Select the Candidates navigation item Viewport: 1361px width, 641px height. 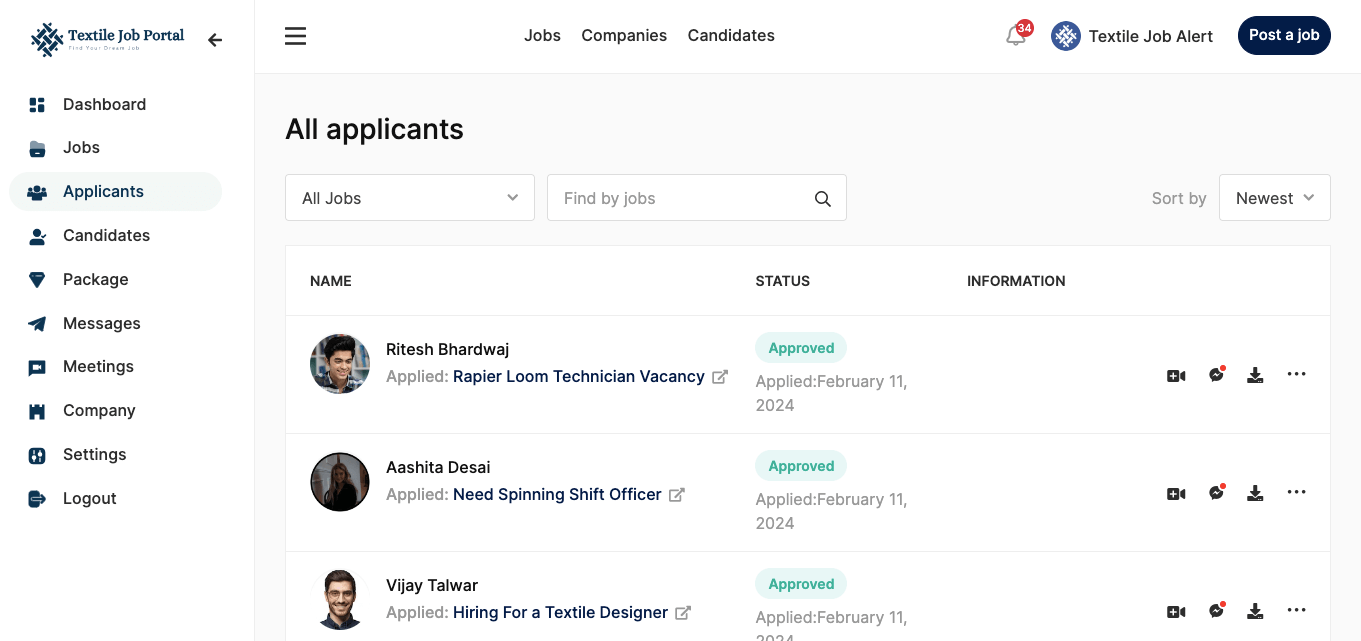(x=731, y=35)
